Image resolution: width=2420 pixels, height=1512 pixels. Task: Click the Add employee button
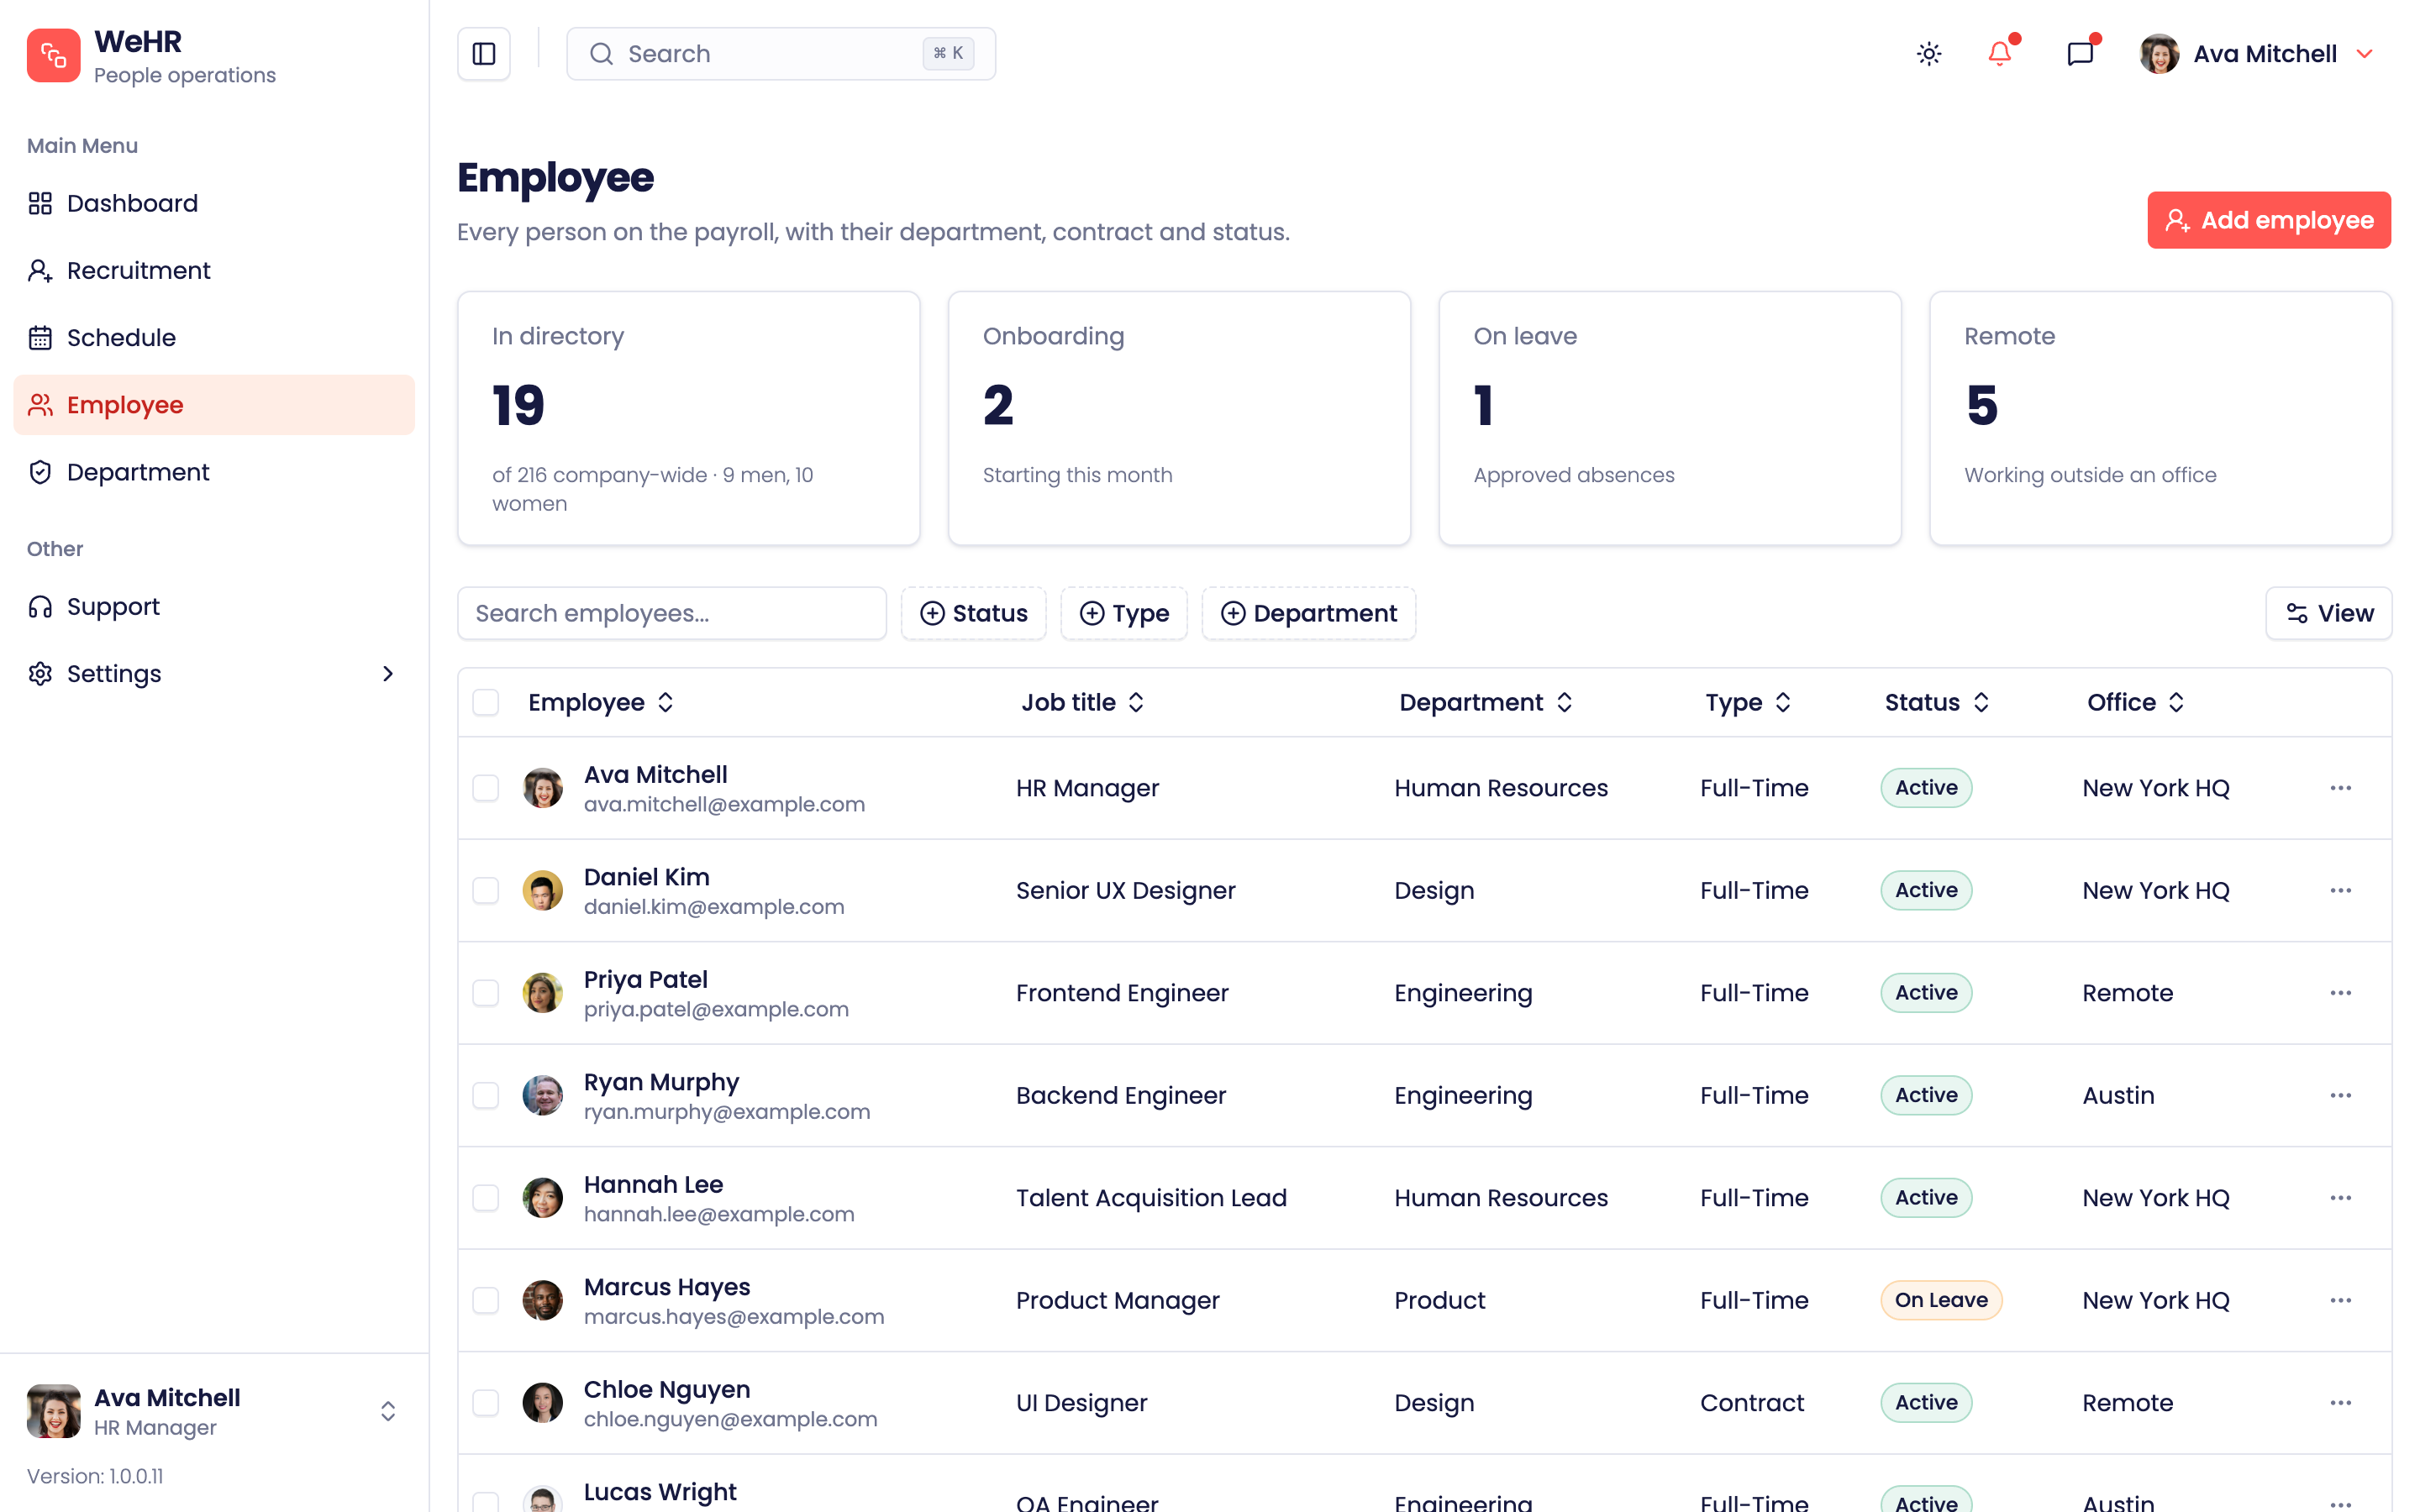[x=2269, y=220]
